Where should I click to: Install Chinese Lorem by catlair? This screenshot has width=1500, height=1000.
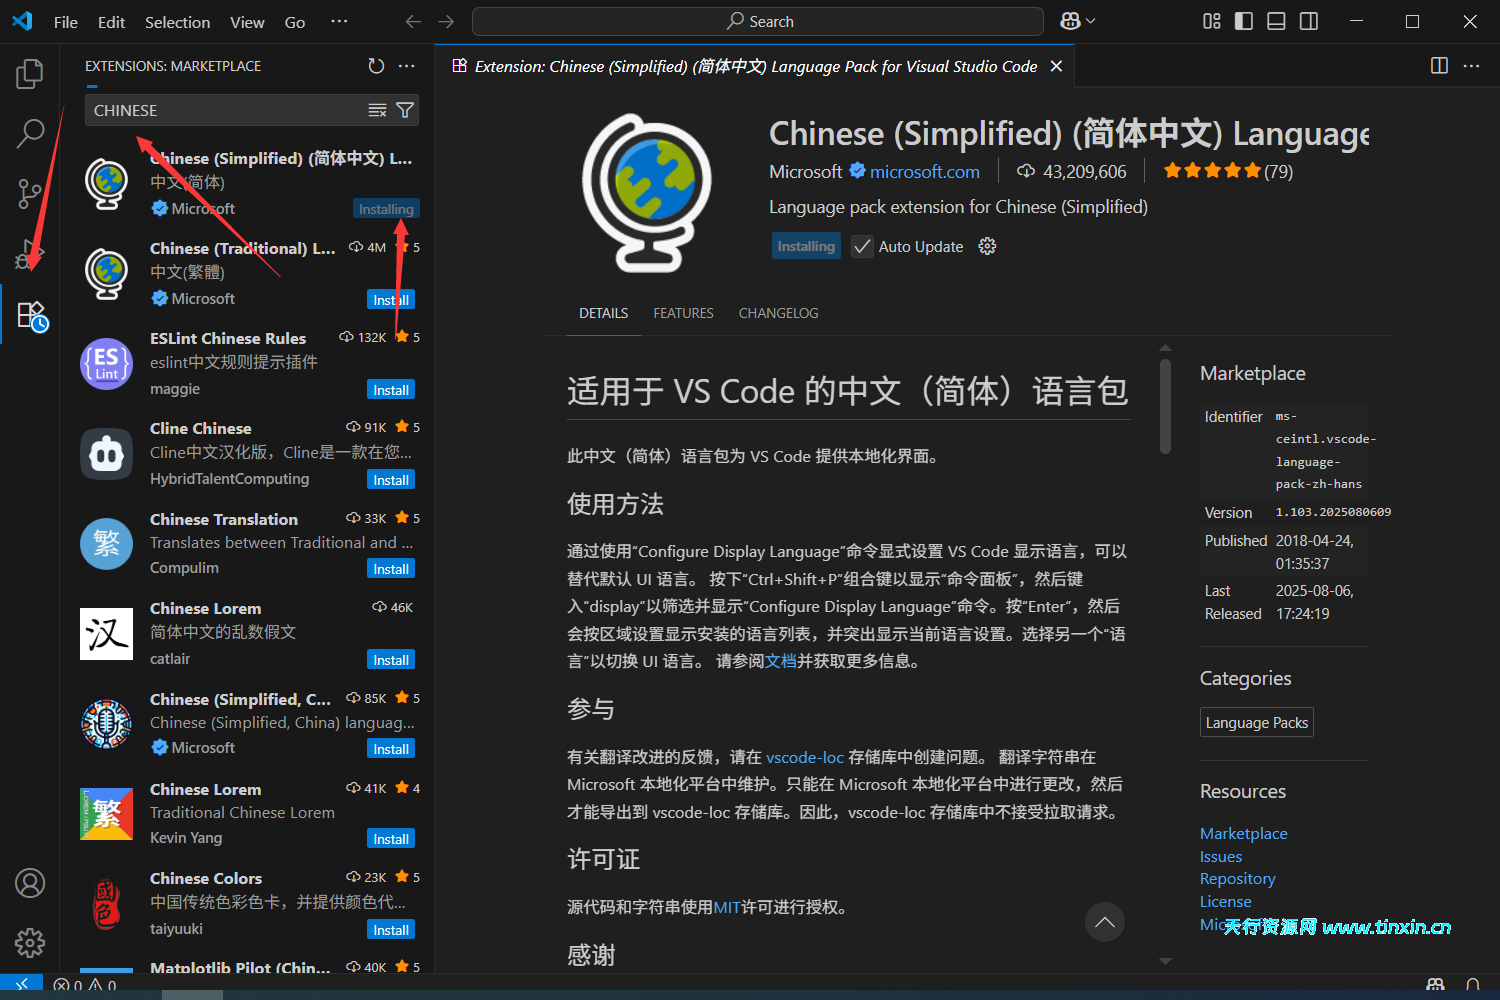pos(391,660)
